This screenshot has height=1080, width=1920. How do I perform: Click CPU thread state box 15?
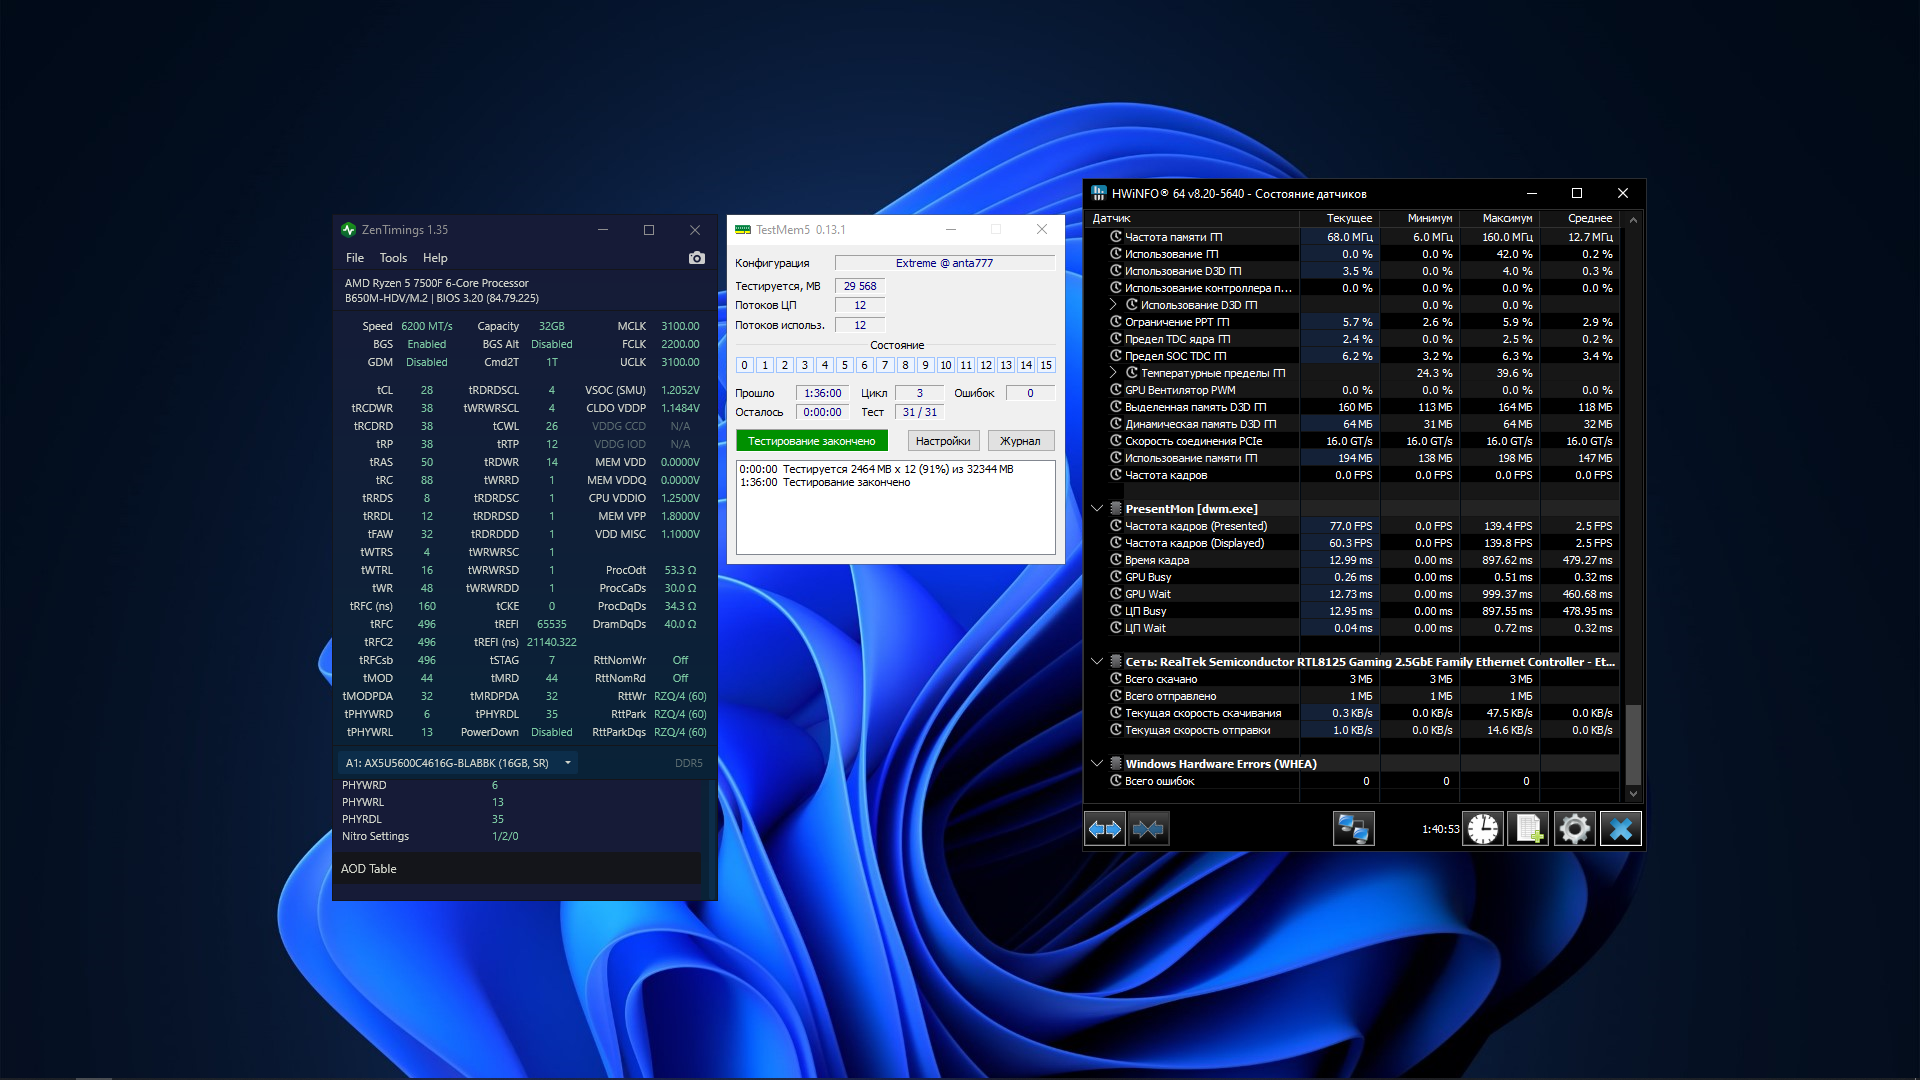click(x=1046, y=365)
